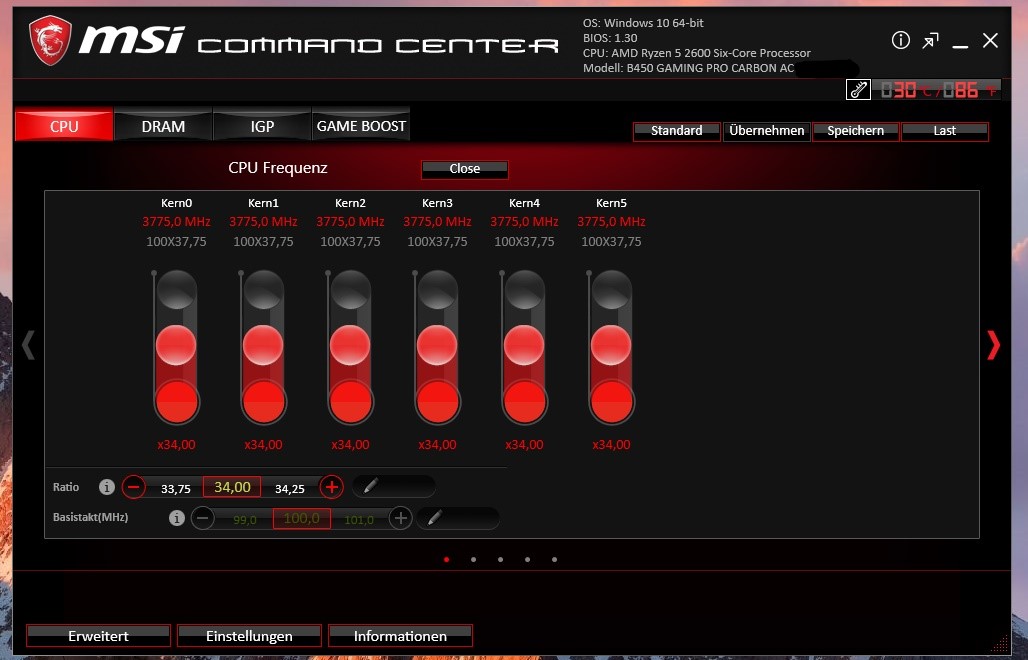Click the detach window arrow icon
1028x660 pixels.
click(x=930, y=41)
